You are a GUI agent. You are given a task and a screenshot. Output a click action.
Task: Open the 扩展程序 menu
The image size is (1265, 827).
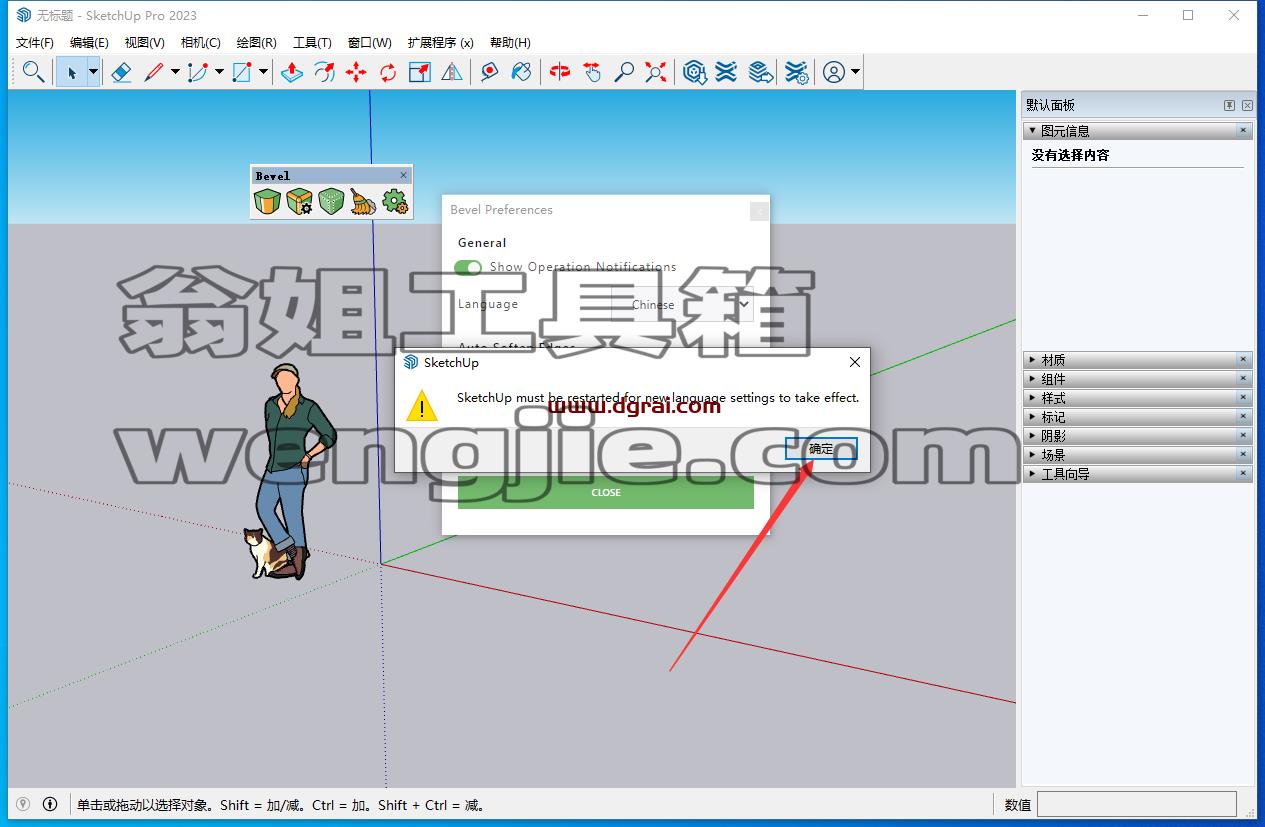pos(440,42)
